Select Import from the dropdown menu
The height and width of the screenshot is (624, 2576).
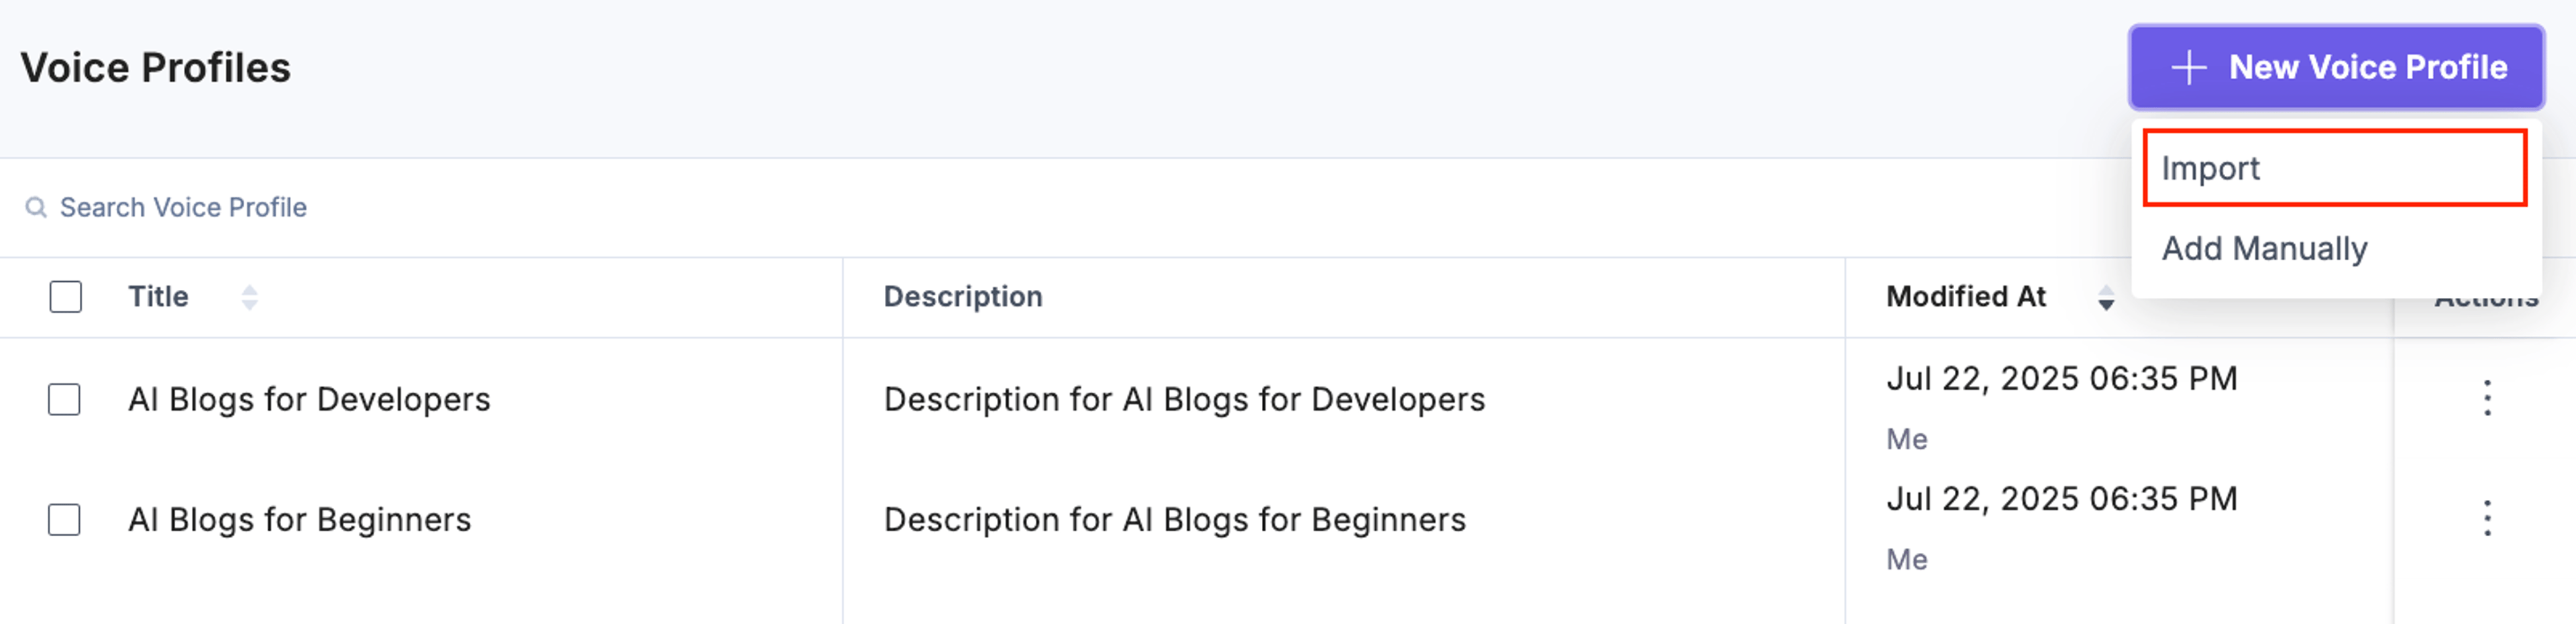[2335, 168]
